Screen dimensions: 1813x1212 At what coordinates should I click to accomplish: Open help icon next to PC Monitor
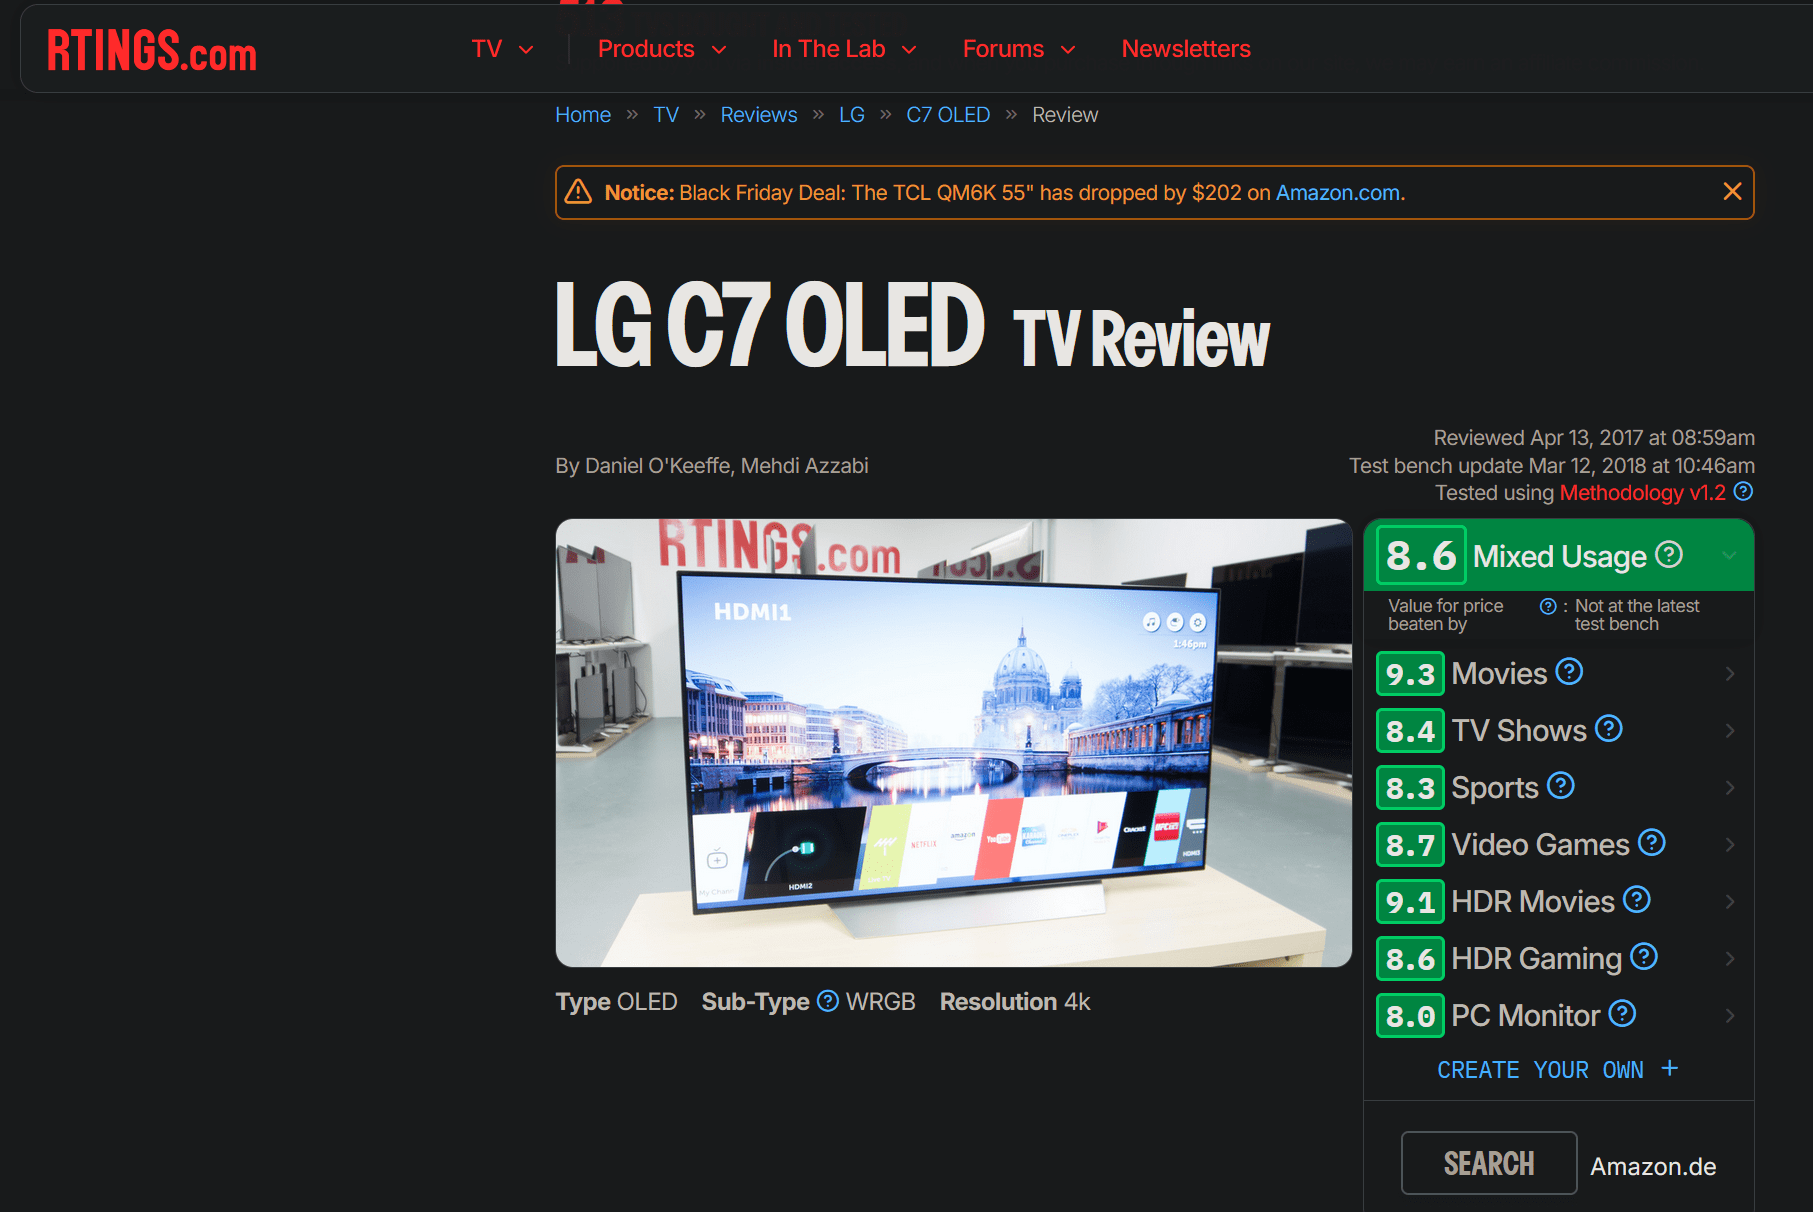click(1622, 1014)
